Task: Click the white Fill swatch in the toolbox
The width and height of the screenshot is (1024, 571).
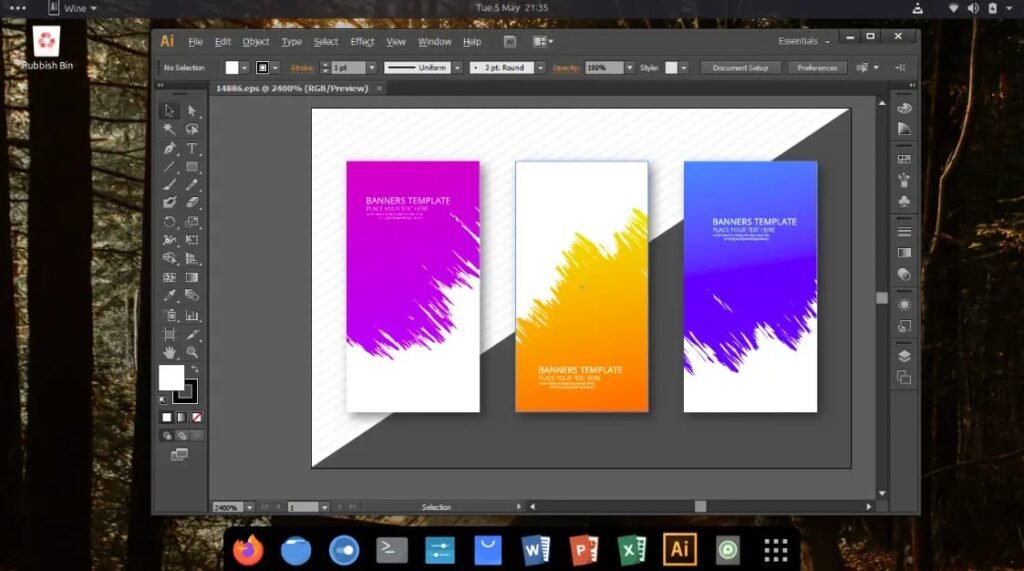Action: (x=171, y=377)
